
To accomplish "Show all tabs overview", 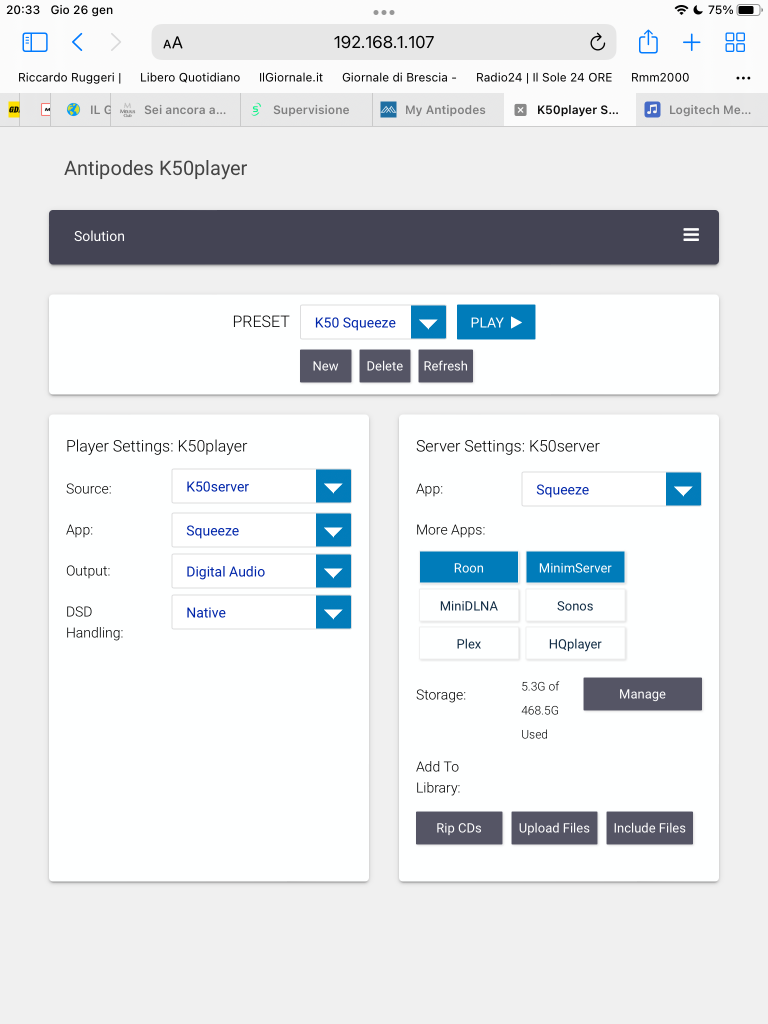I will pyautogui.click(x=735, y=42).
